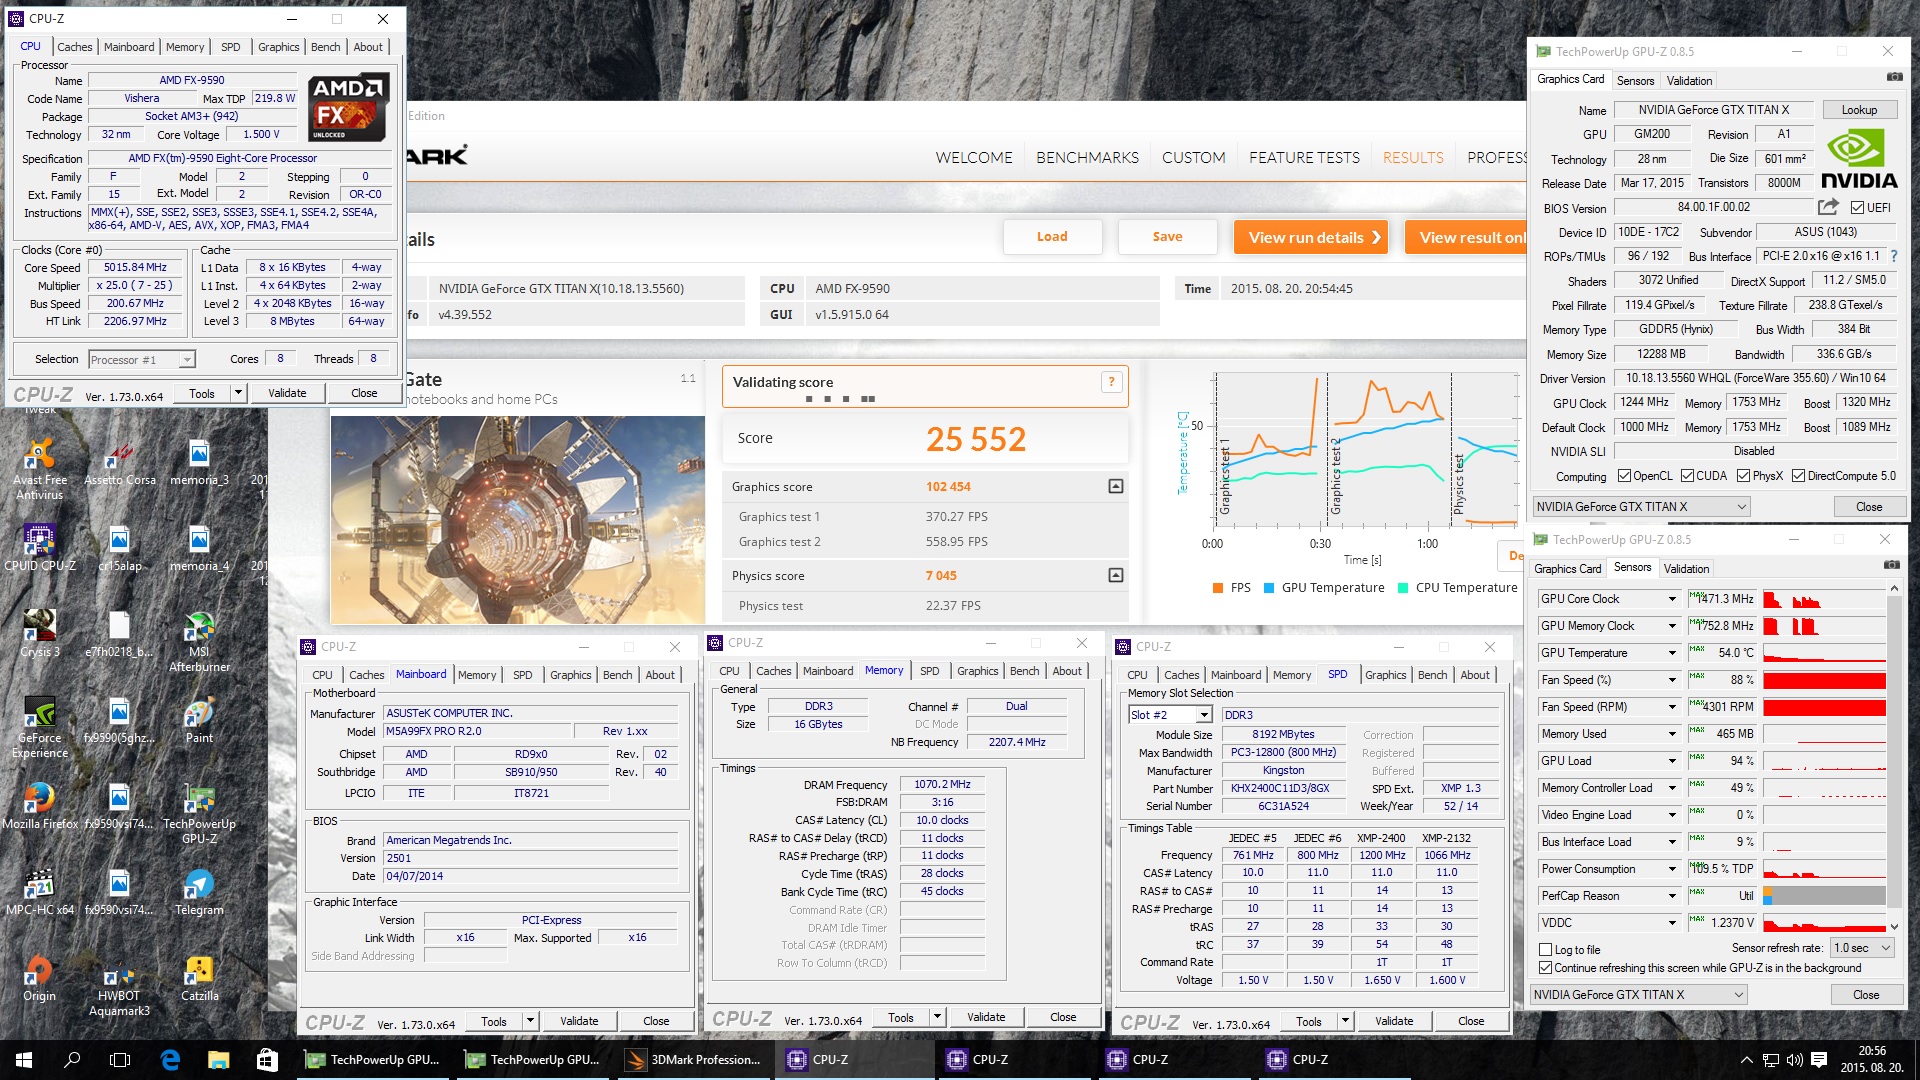Toggle DirectCompute 5.0 checkbox
1920x1080 pixels.
(1798, 476)
